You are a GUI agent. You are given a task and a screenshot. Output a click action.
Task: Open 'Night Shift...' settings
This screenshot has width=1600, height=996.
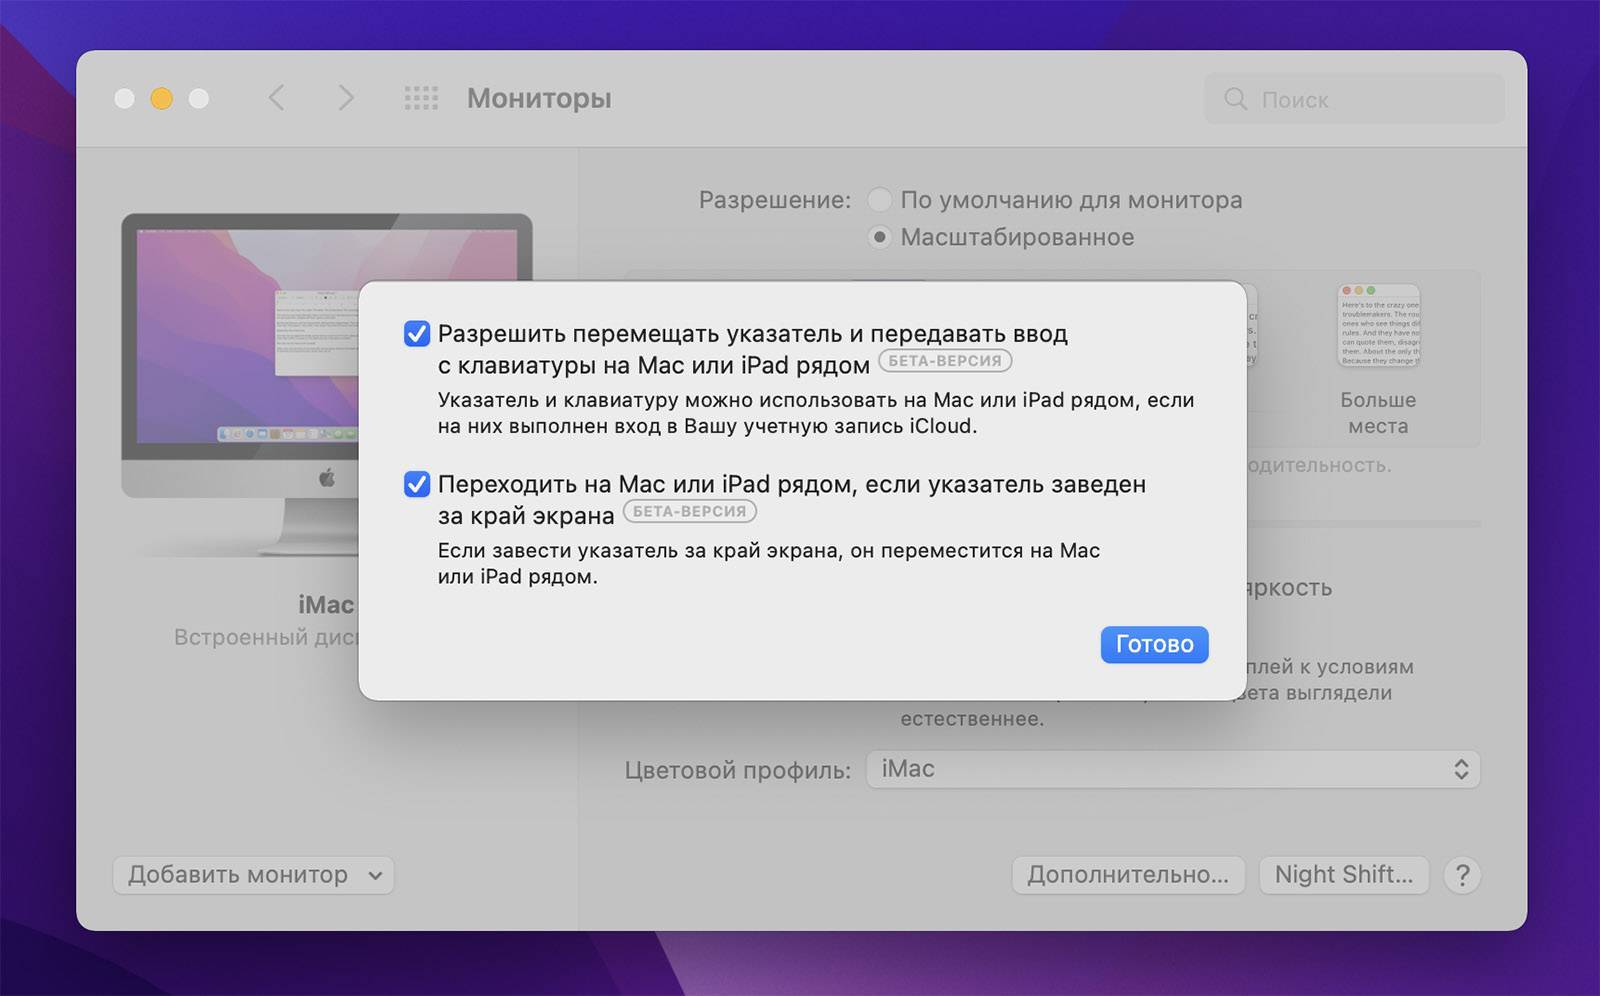point(1344,875)
